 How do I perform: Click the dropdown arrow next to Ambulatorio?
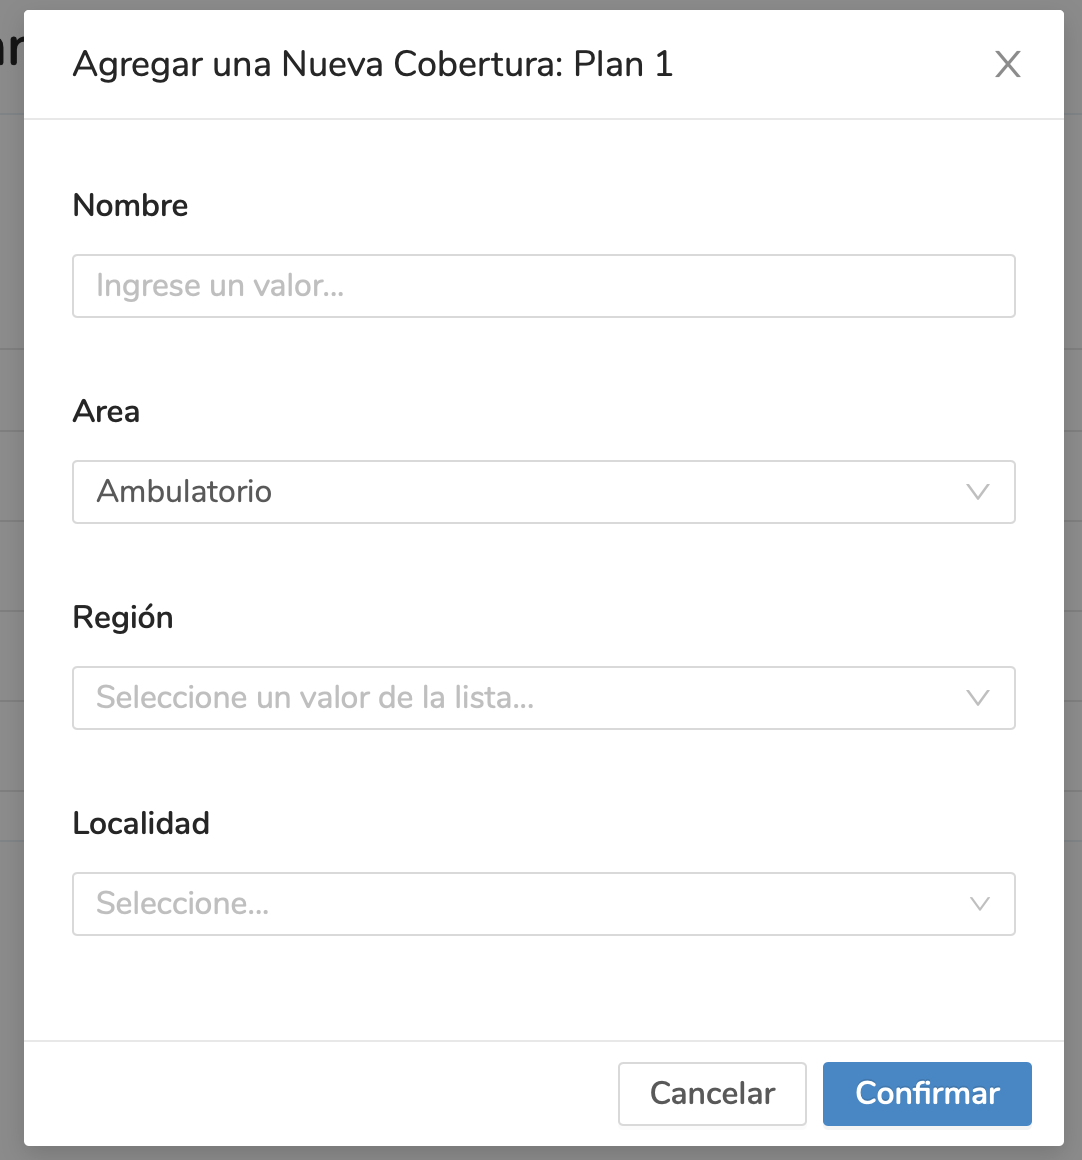(977, 492)
